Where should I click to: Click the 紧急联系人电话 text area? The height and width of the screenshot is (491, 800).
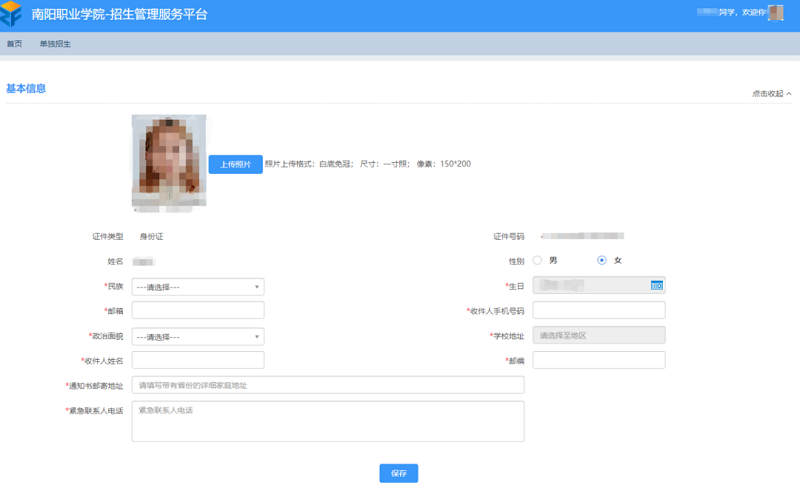click(328, 421)
